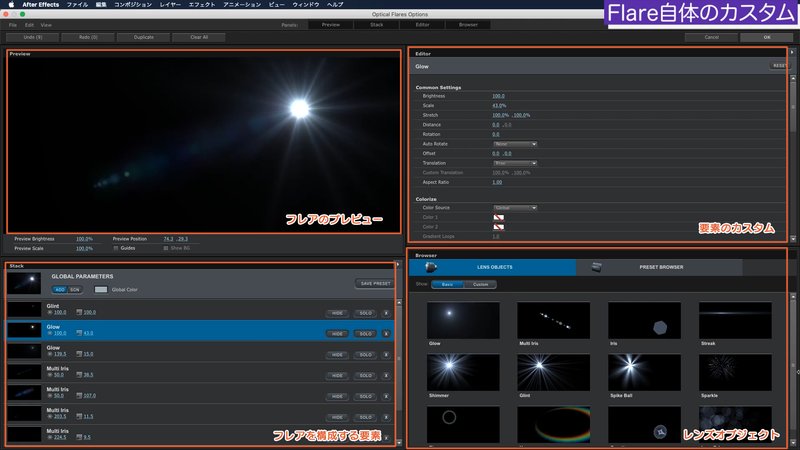Click the folder icon on Preset Browser tab

[596, 267]
